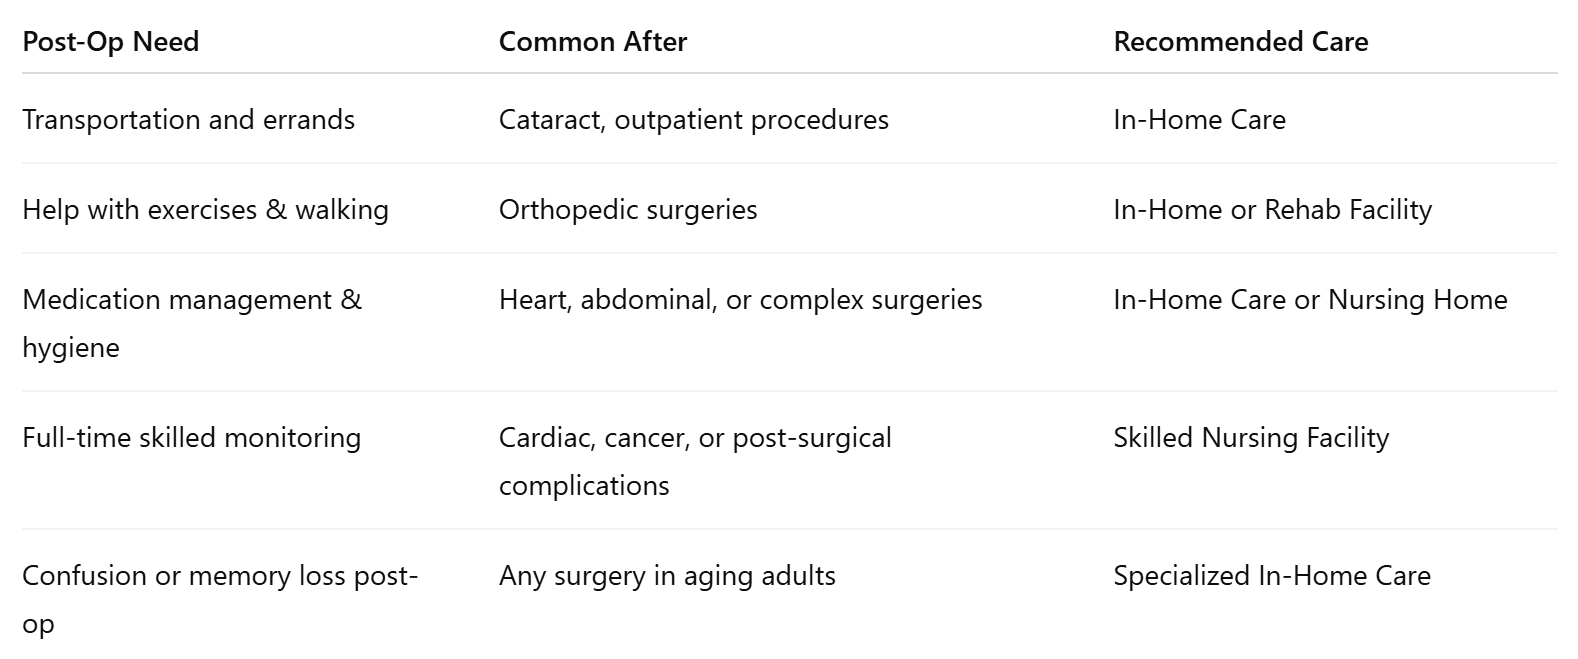Click Confusion or memory loss post-op cell
Image resolution: width=1578 pixels, height=659 pixels.
(x=220, y=599)
